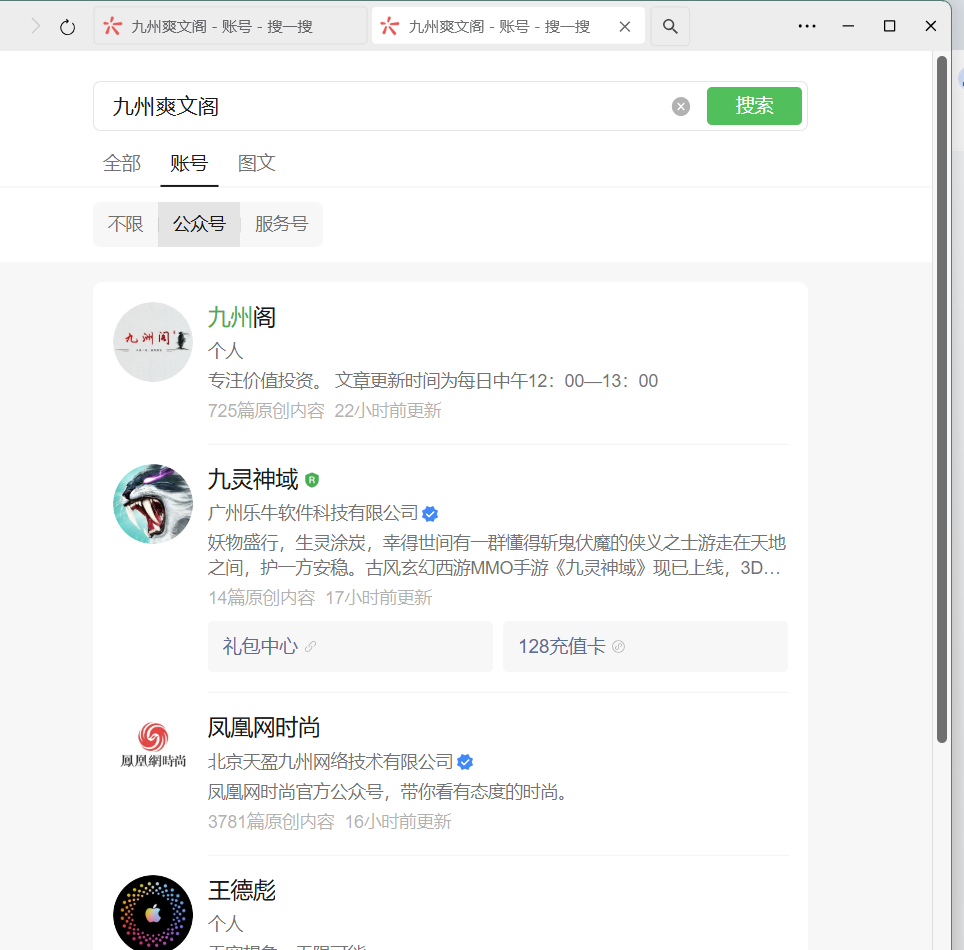Reload the page with refresh icon
The image size is (964, 950).
pyautogui.click(x=68, y=27)
